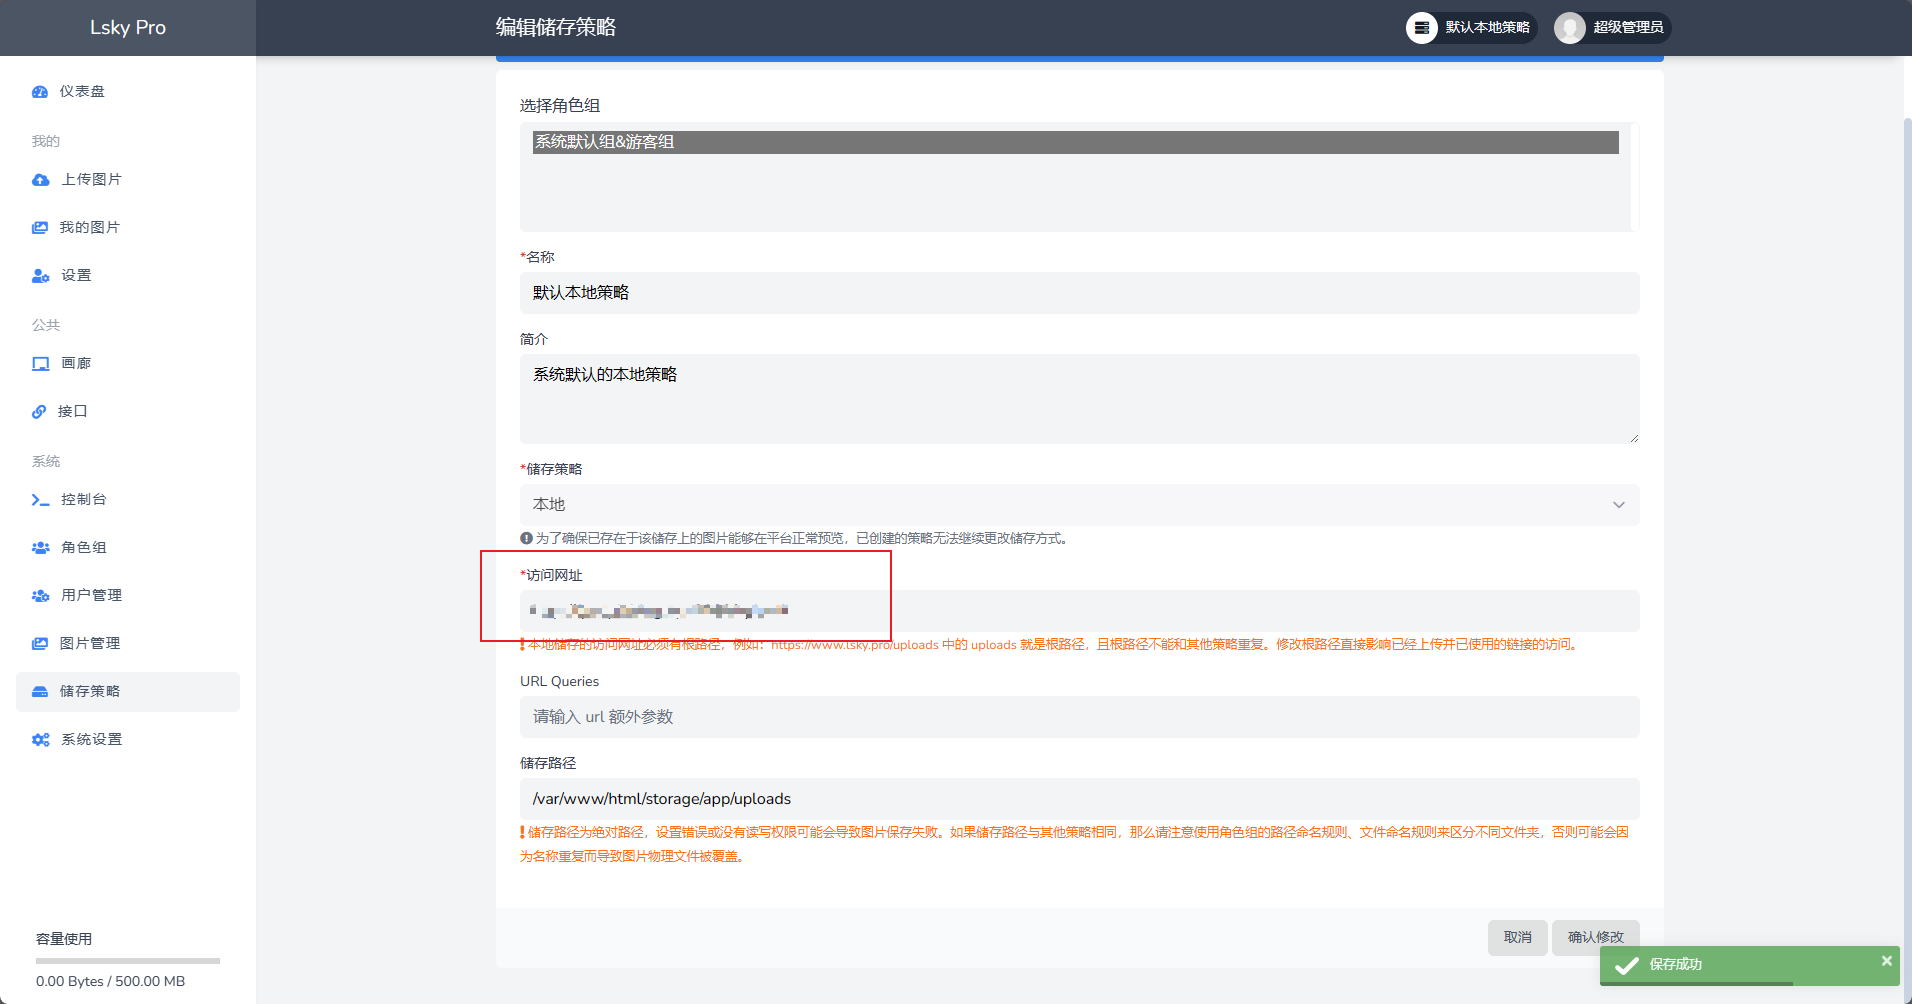Click the user settings gear icon

[x=40, y=276]
